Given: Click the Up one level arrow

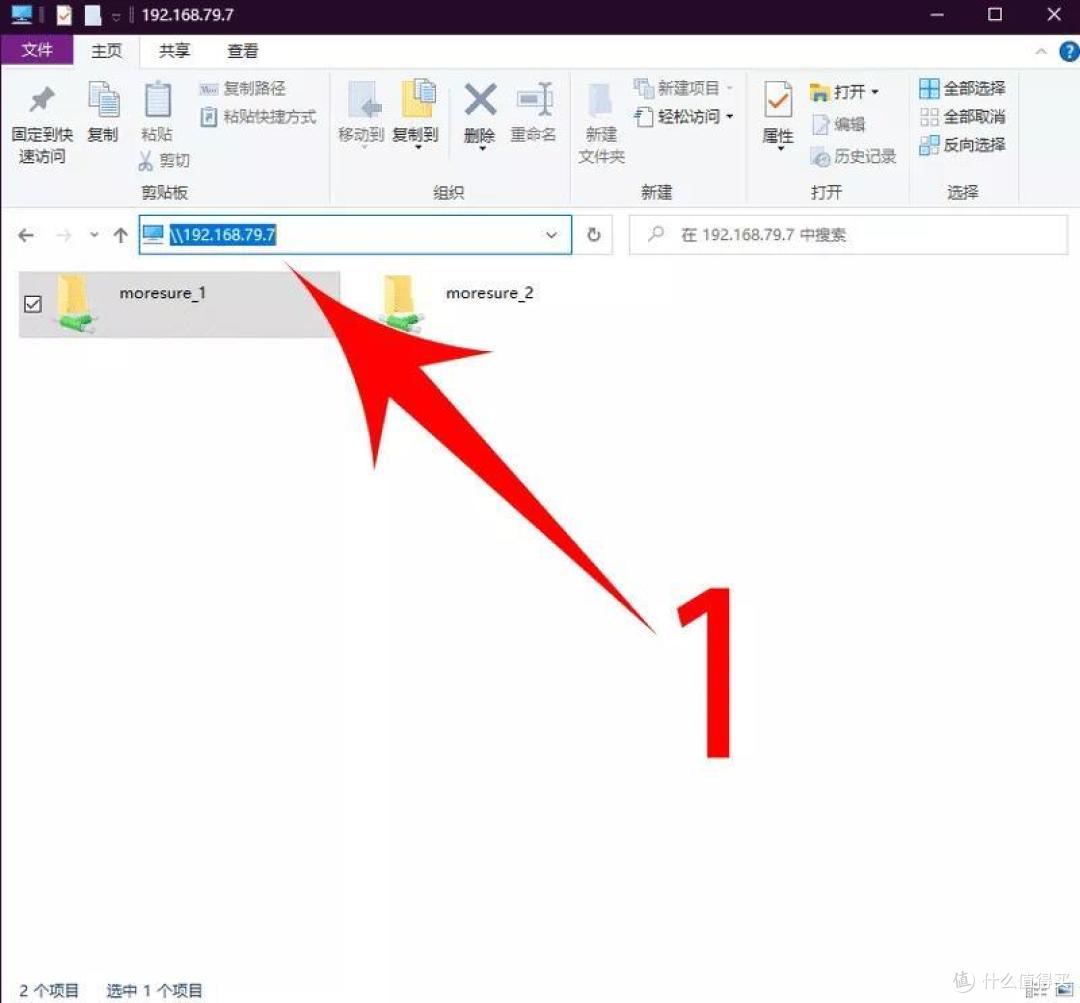Looking at the screenshot, I should click(x=121, y=236).
